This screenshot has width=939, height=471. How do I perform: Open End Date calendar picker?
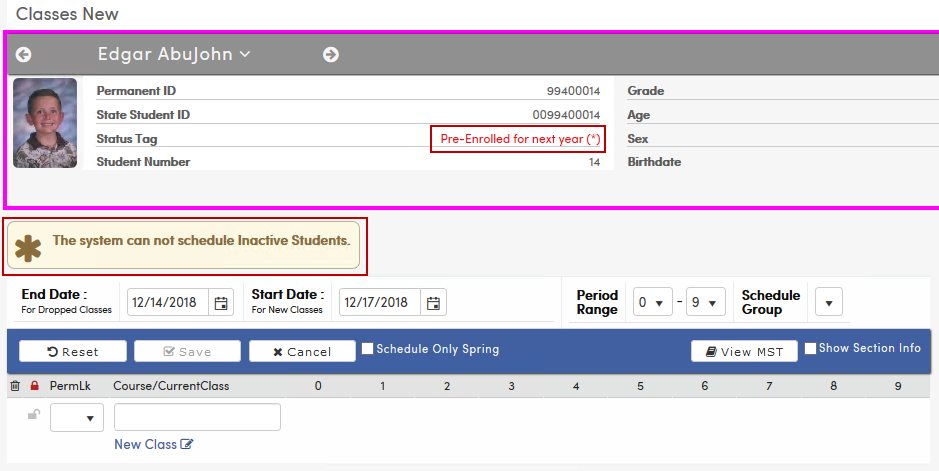coord(221,302)
